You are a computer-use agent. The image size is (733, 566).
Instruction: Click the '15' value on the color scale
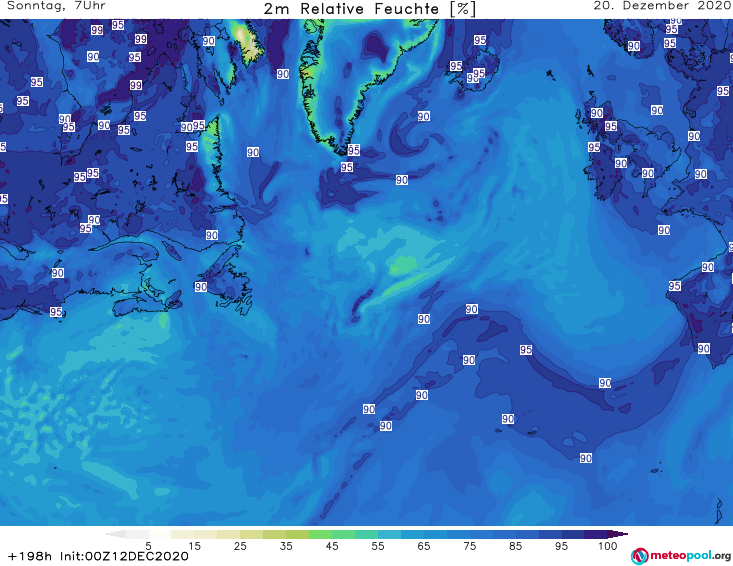click(194, 546)
